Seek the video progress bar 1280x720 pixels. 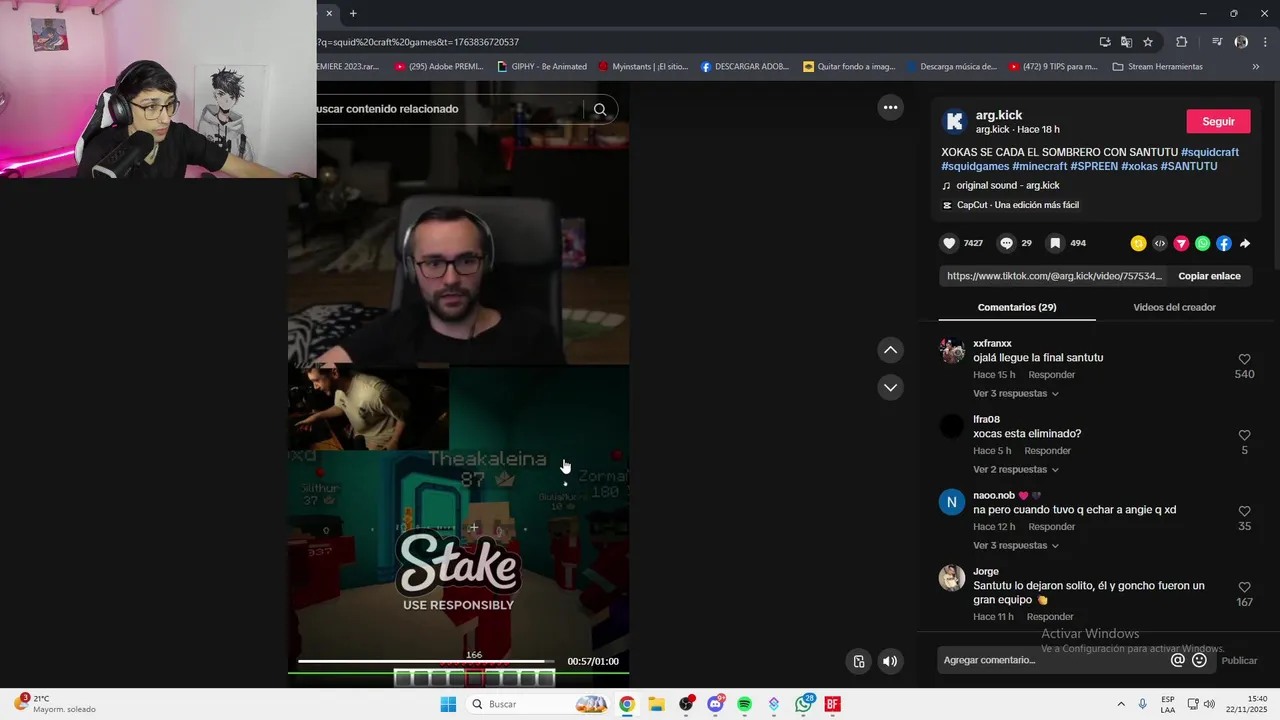coord(427,661)
